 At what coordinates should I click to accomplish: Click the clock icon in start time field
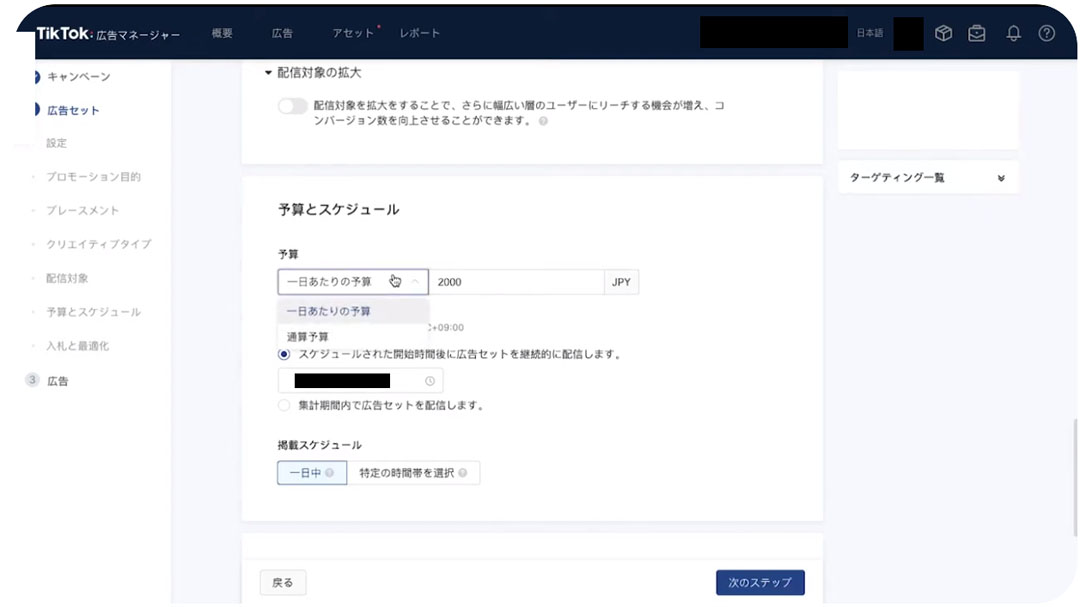click(430, 380)
